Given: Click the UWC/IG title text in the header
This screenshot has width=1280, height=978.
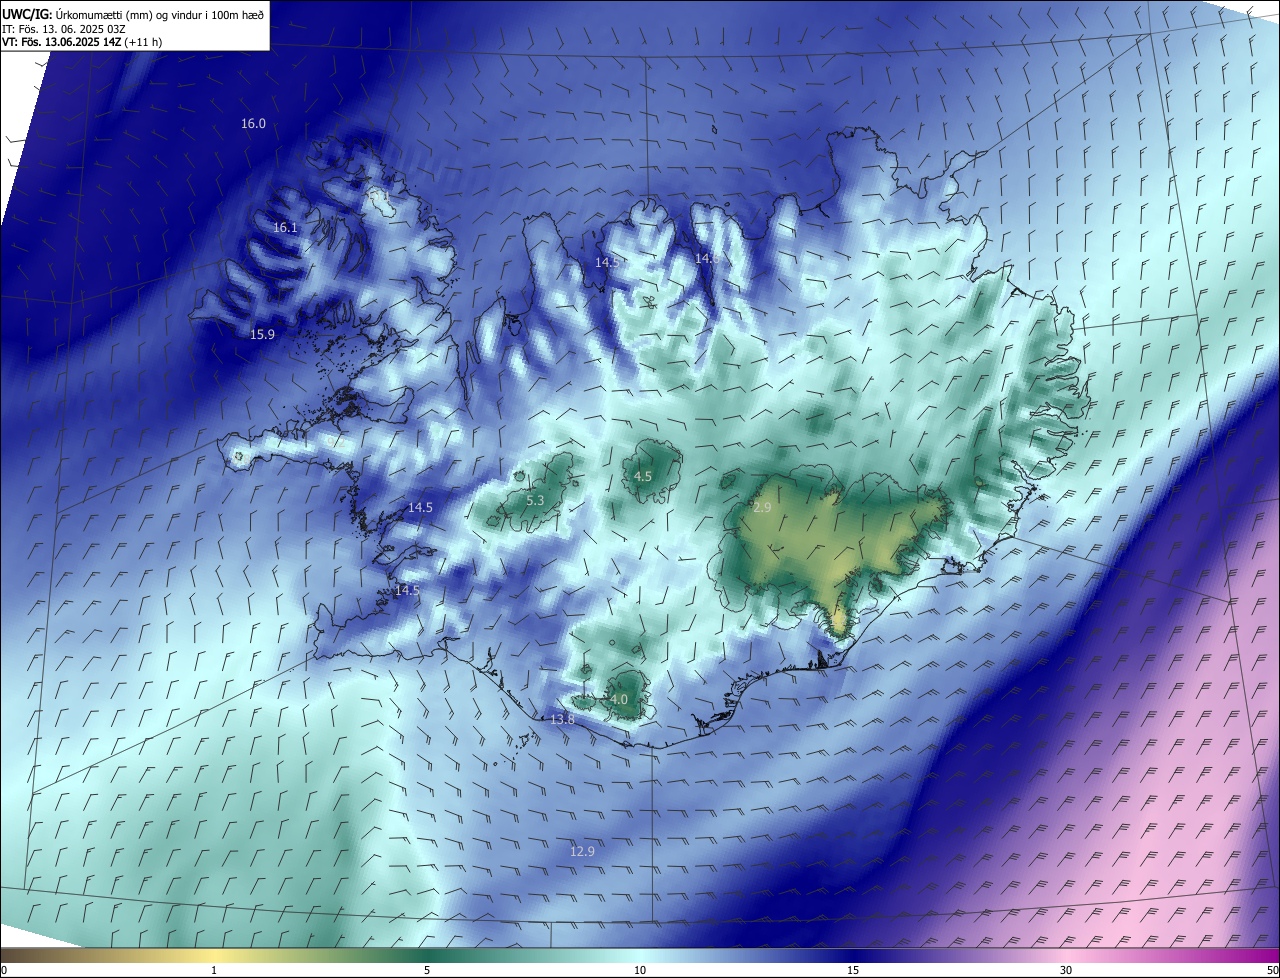Looking at the screenshot, I should click(27, 14).
